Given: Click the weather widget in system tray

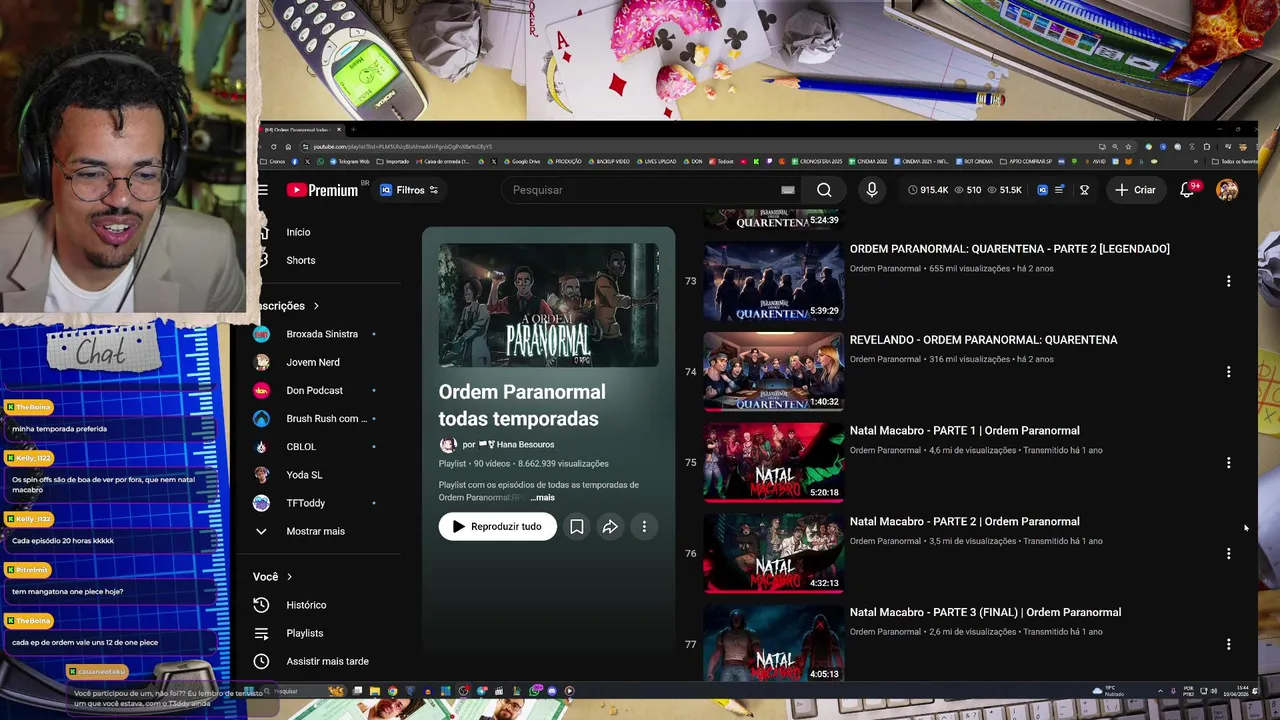Looking at the screenshot, I should tap(1110, 691).
